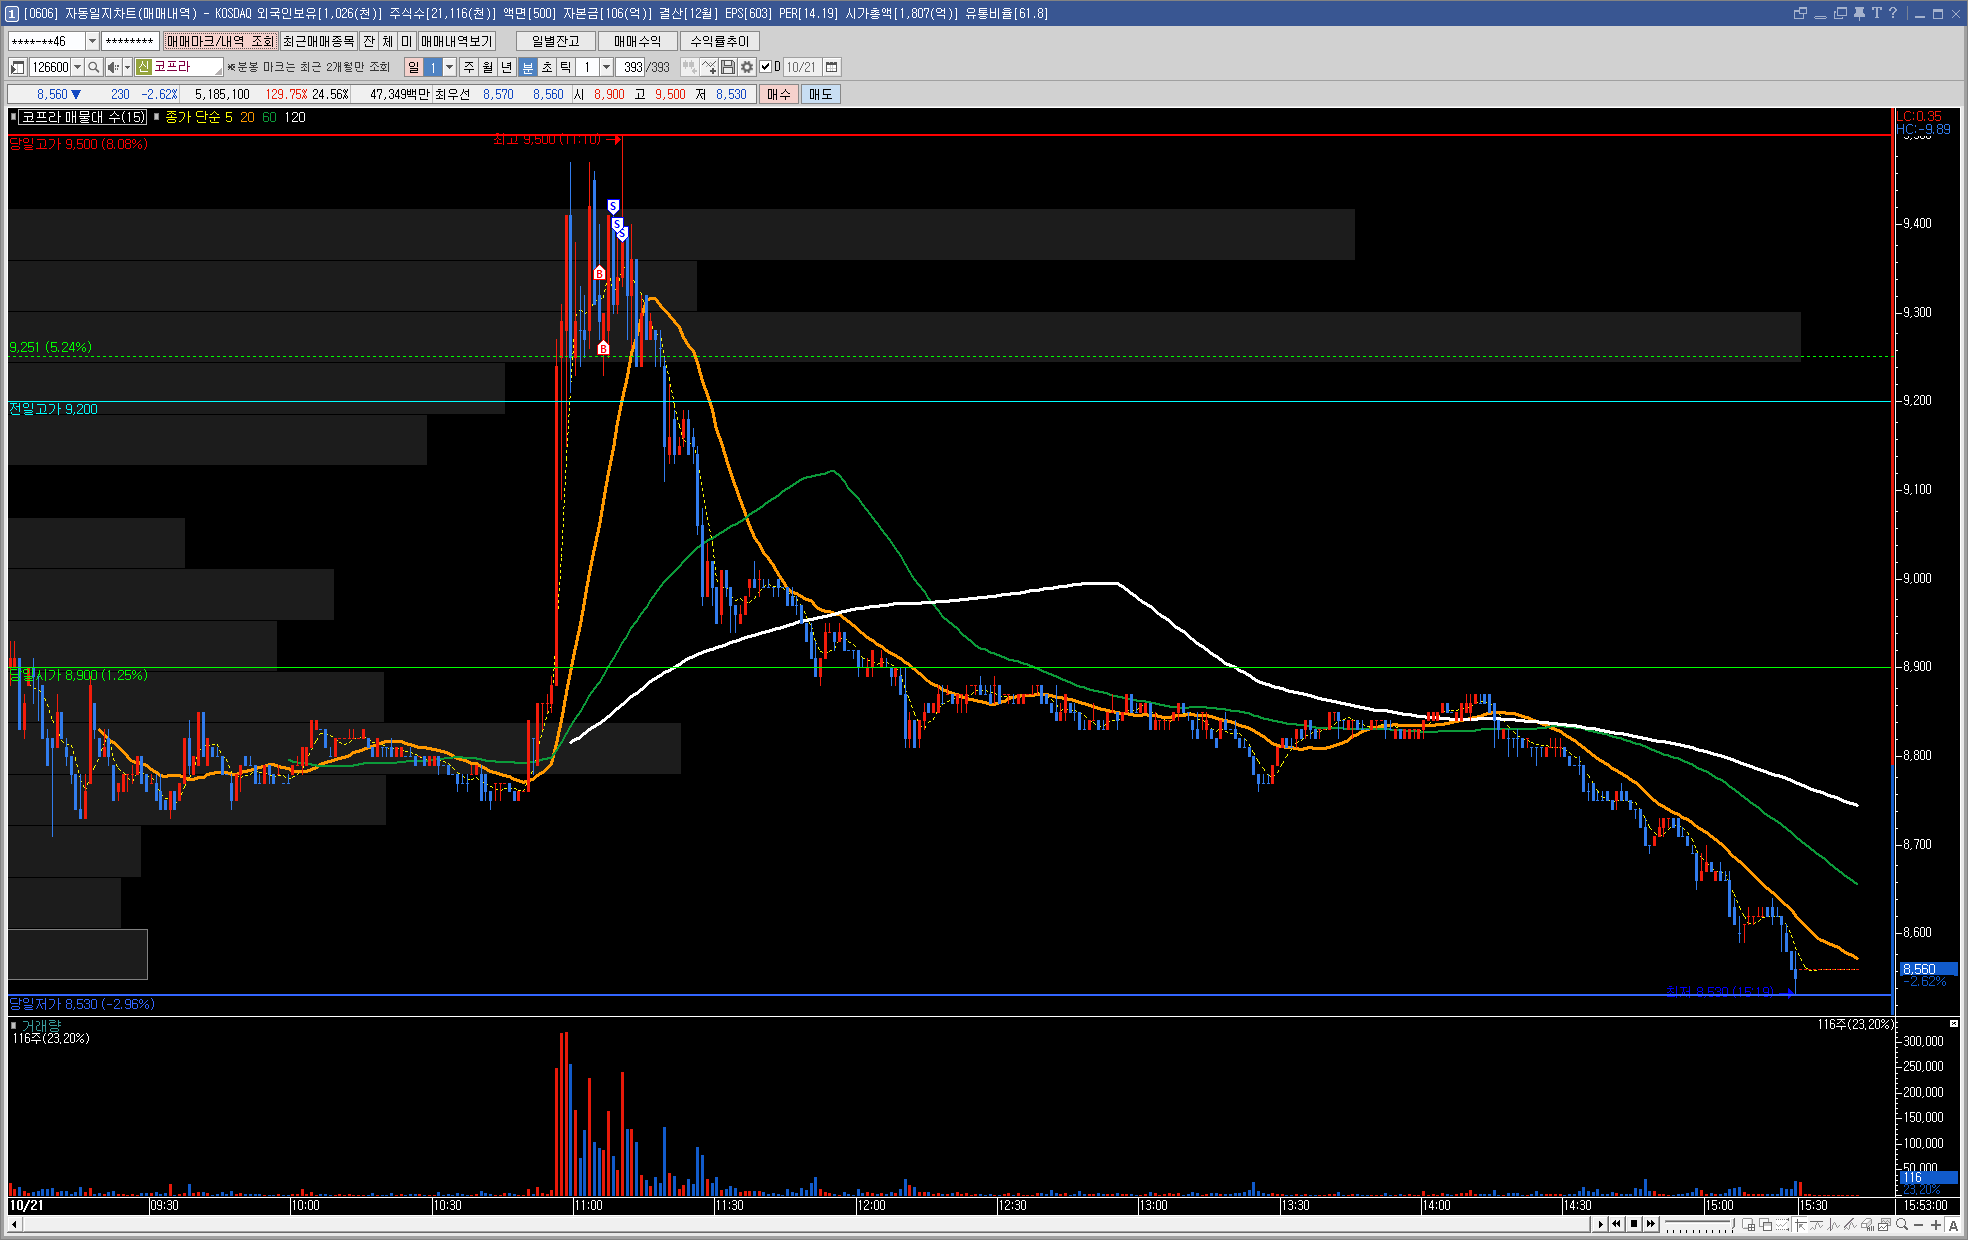Click the 매매내역보기 button
This screenshot has width=1968, height=1240.
[457, 41]
